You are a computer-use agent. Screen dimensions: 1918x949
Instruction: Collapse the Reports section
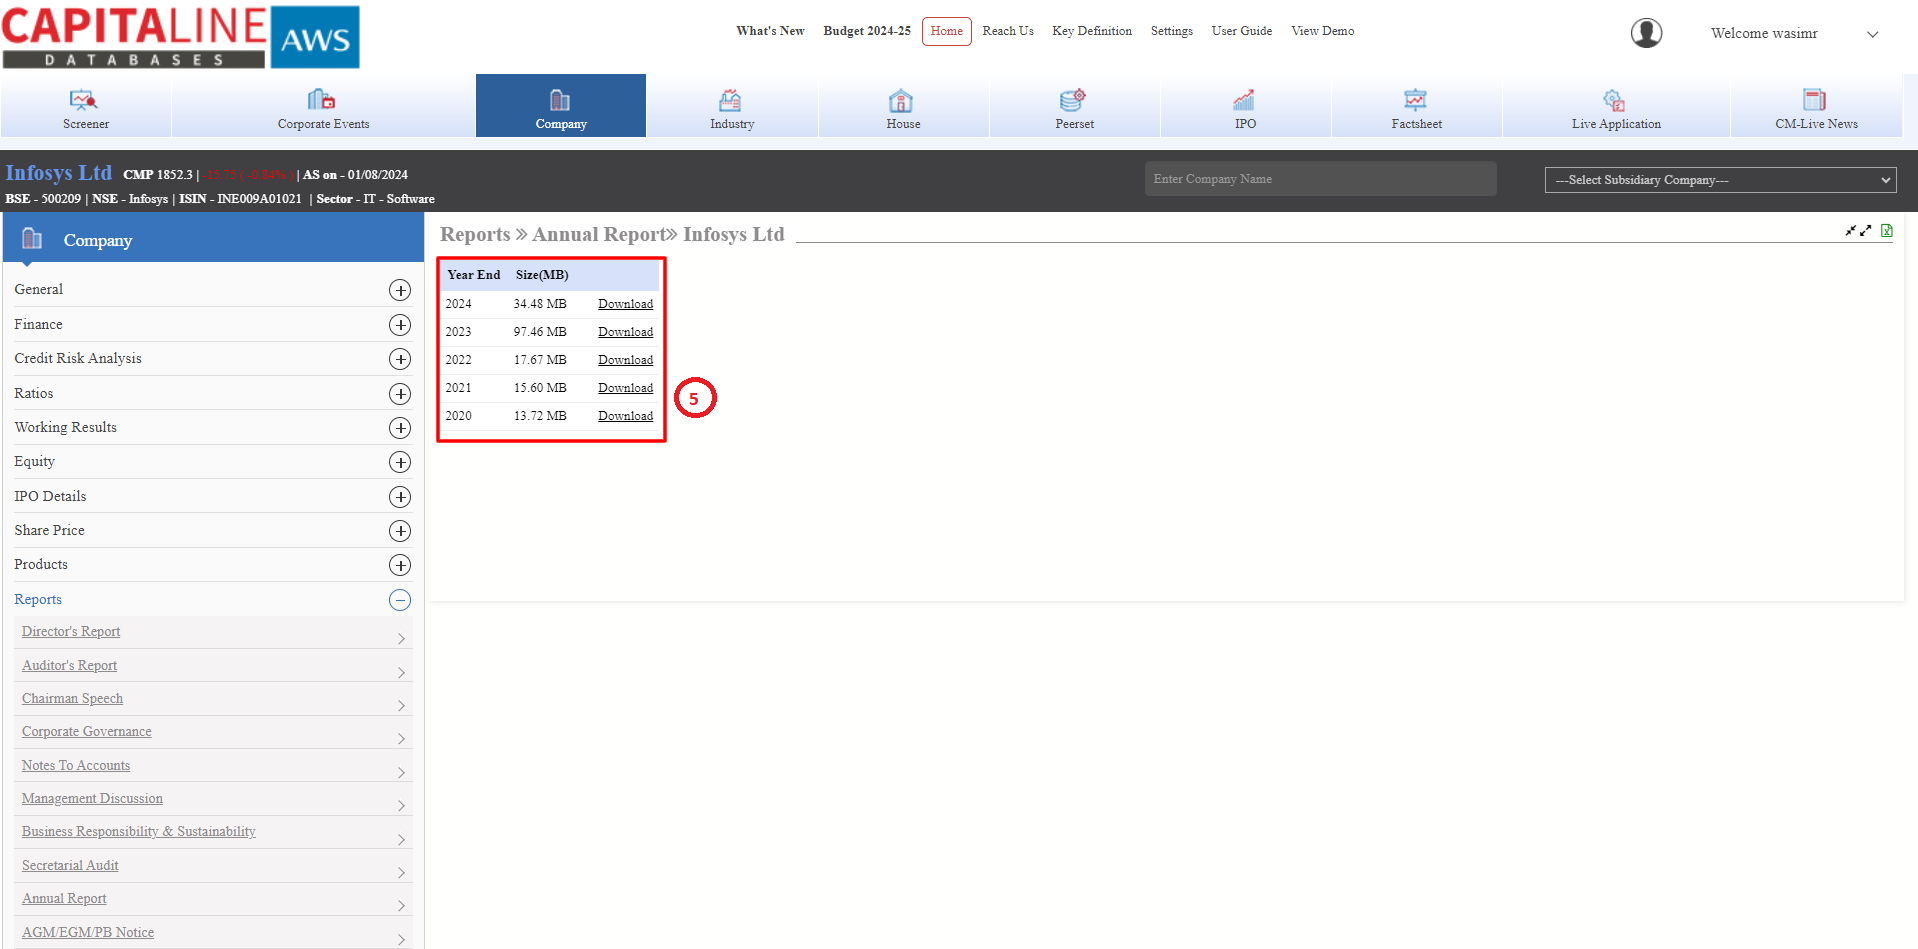tap(400, 600)
